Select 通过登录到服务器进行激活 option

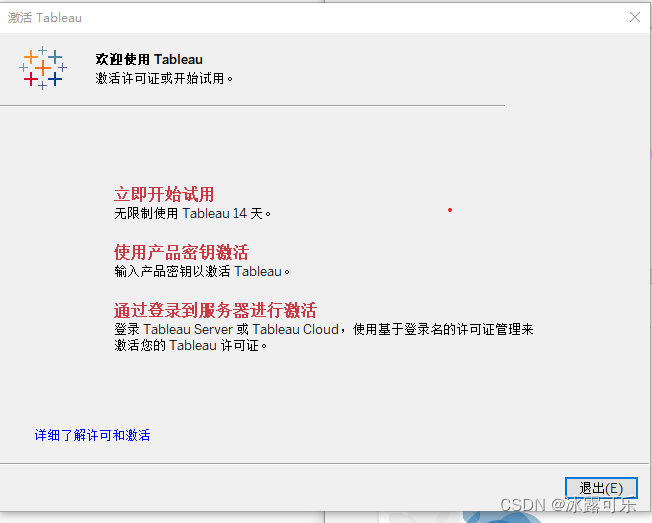point(215,310)
